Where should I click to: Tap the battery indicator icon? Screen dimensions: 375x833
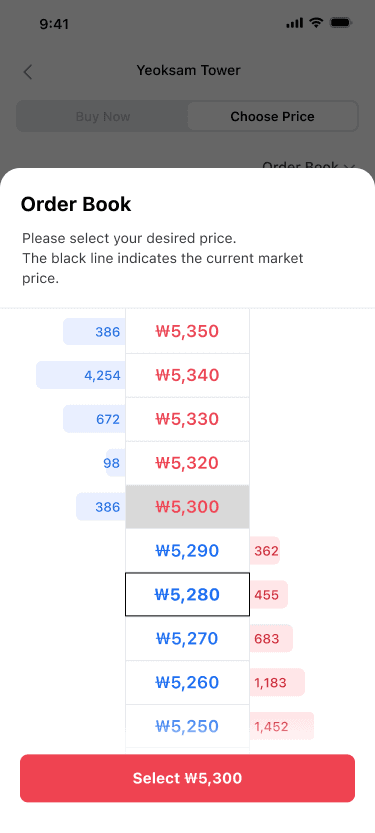point(340,23)
